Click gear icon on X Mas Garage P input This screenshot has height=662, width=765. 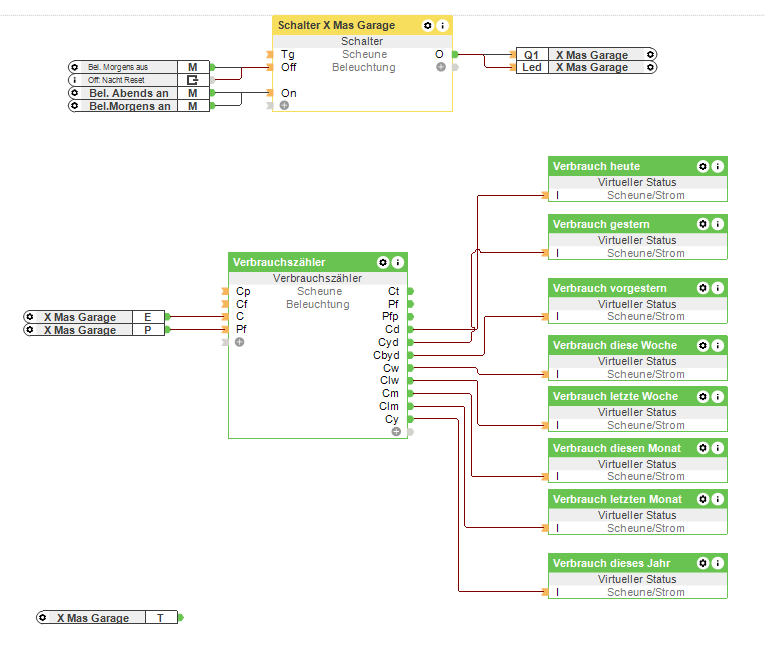click(x=30, y=330)
